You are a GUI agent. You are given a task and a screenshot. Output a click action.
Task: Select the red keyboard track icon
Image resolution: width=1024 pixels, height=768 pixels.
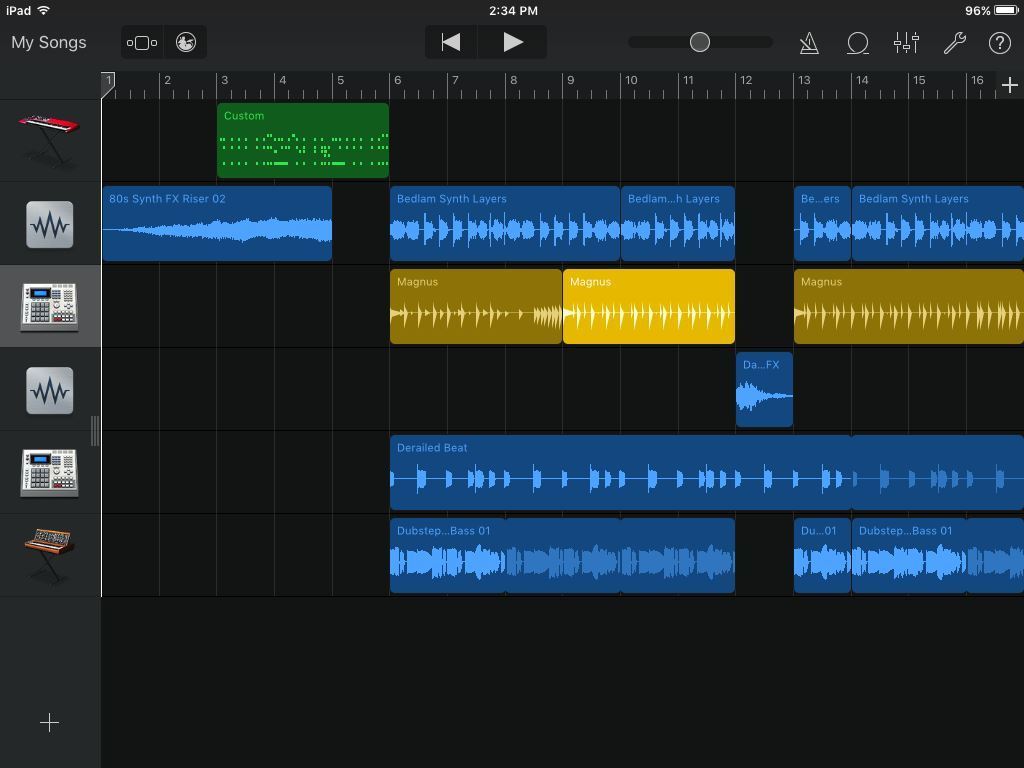click(x=49, y=140)
